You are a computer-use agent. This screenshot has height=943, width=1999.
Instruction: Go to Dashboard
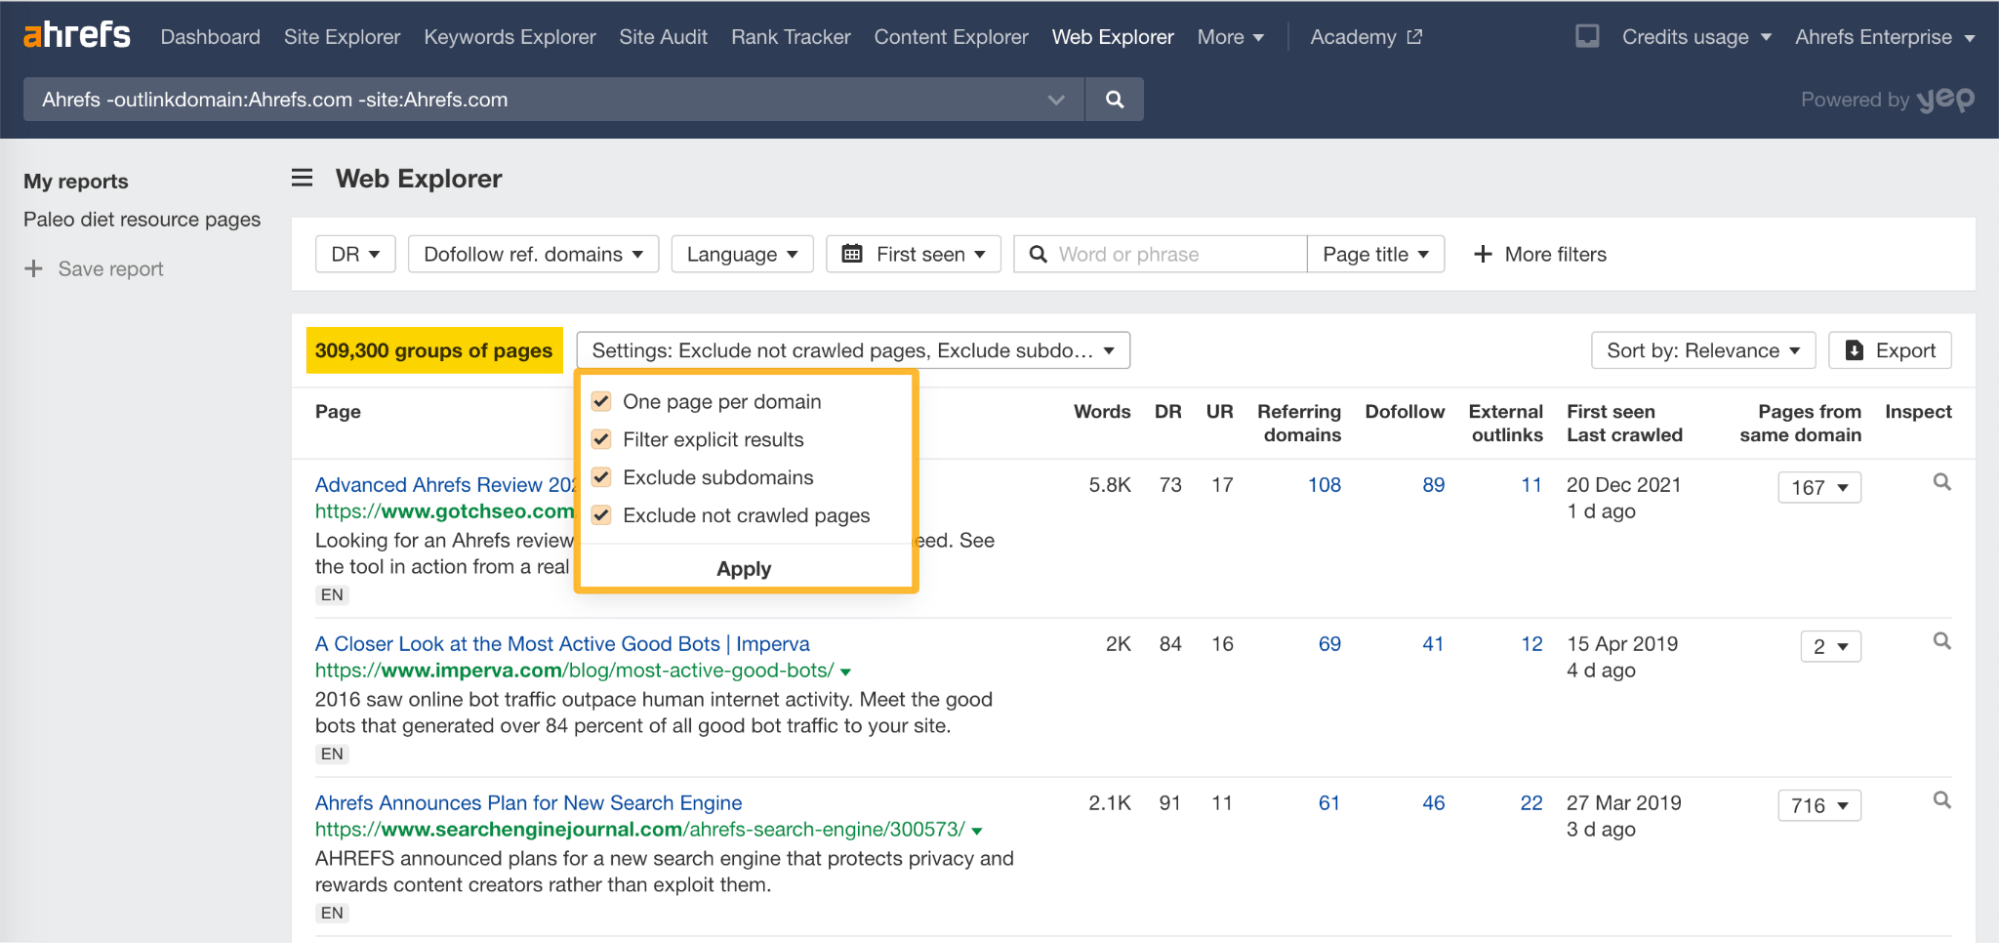click(x=210, y=37)
